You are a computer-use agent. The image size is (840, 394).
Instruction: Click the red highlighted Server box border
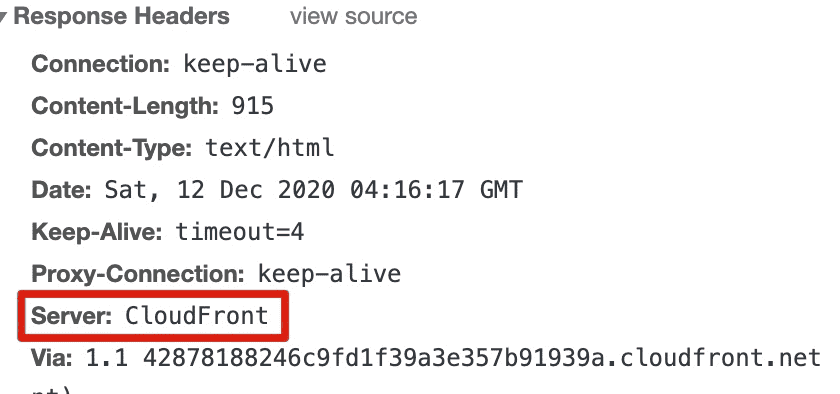153,293
